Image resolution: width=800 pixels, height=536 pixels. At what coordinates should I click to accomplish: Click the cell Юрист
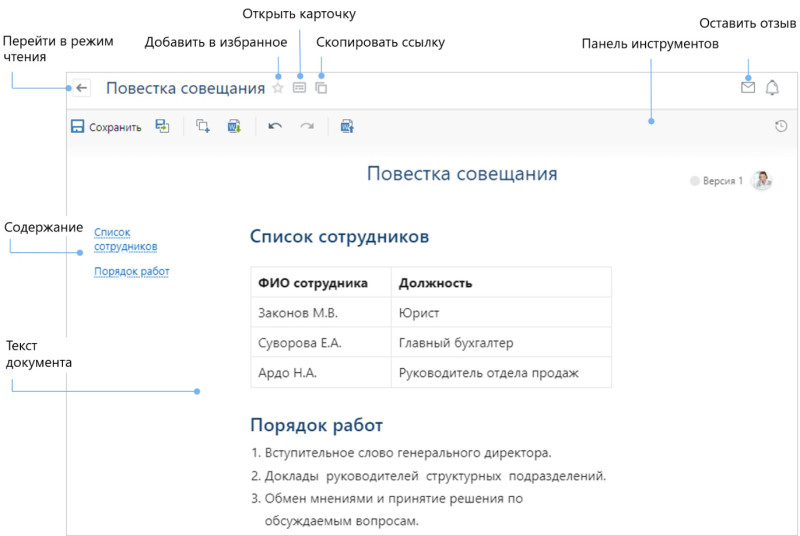(x=501, y=313)
